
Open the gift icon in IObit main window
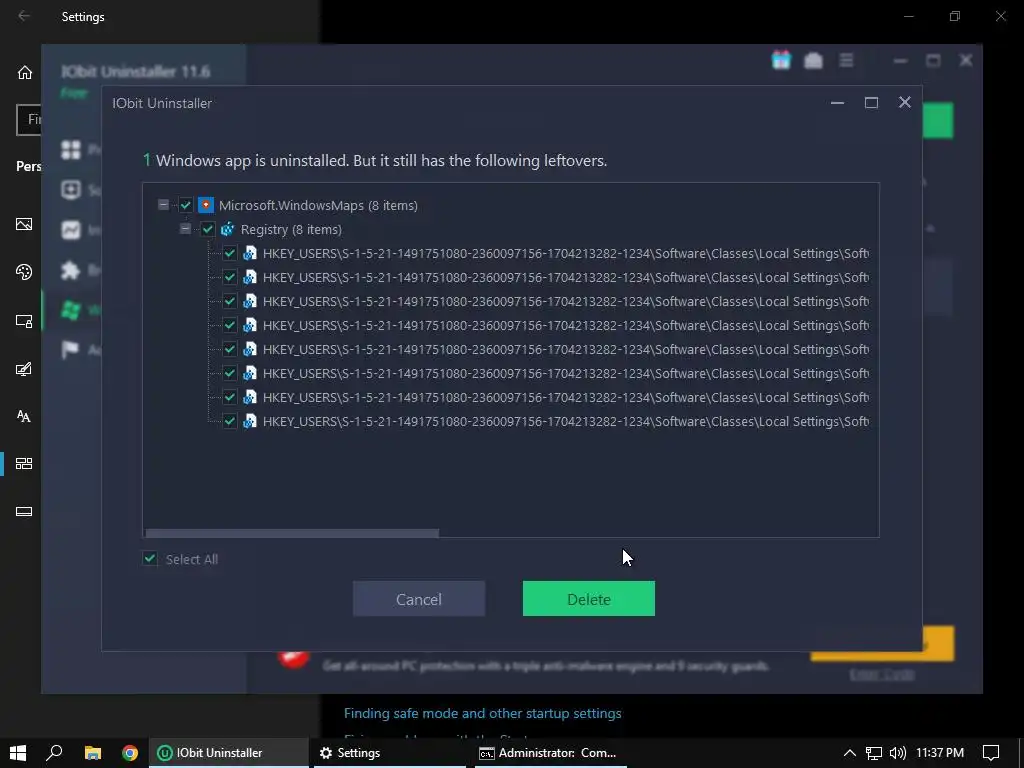[x=781, y=60]
